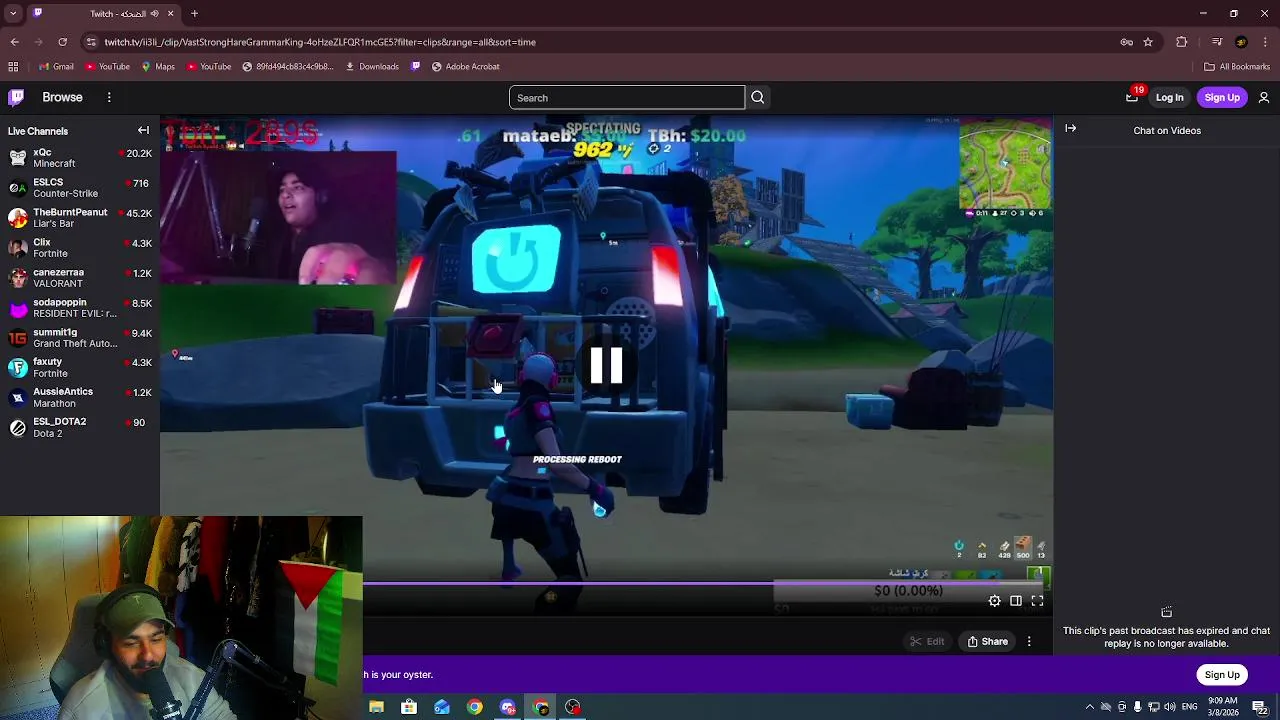1280x720 pixels.
Task: Open a new browser tab
Action: coord(194,13)
